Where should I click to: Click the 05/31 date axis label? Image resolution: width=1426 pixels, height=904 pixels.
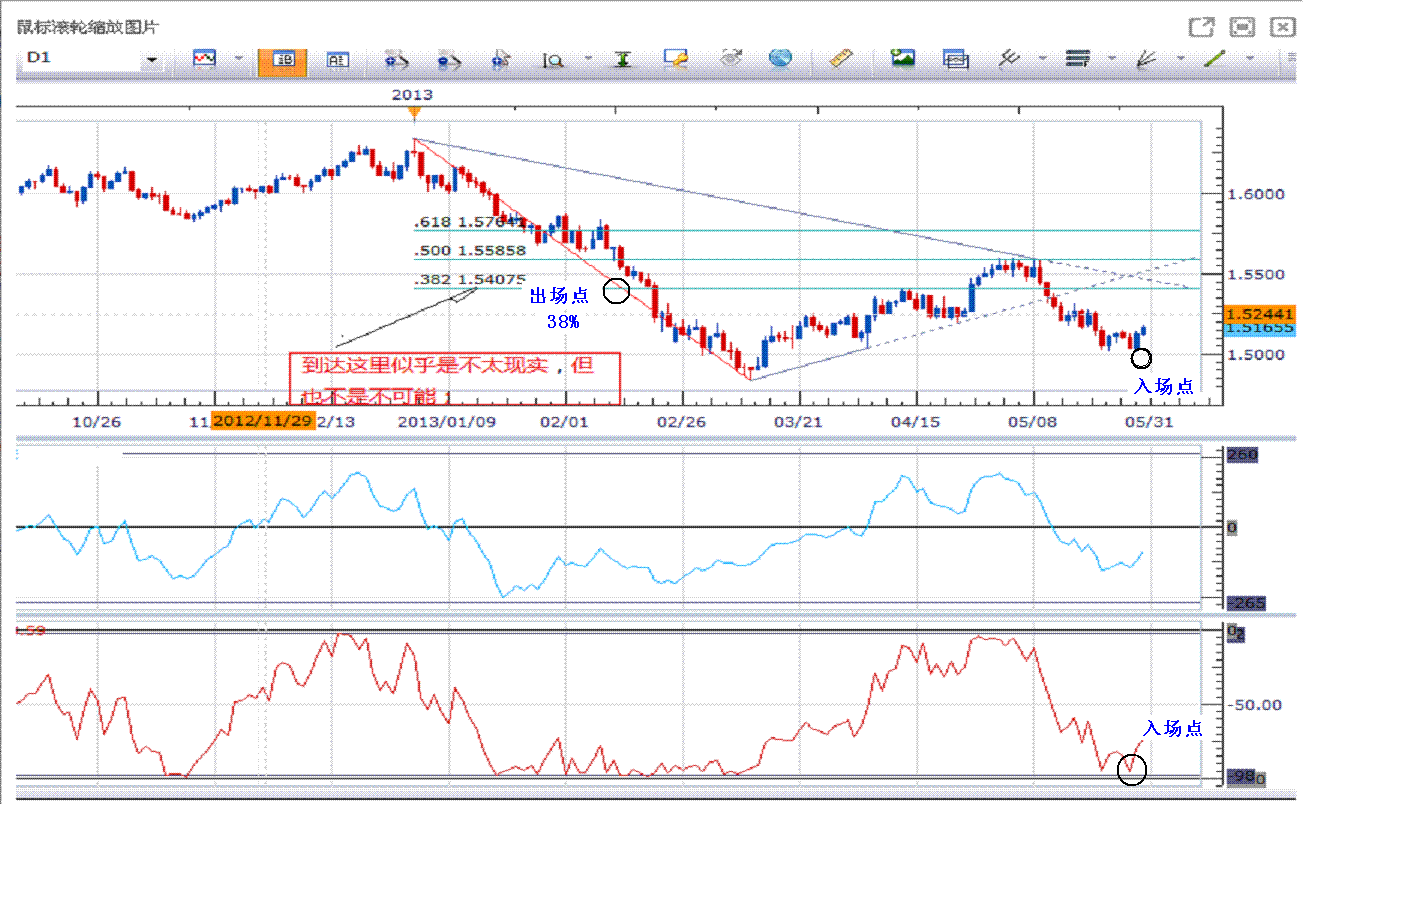pyautogui.click(x=1149, y=422)
